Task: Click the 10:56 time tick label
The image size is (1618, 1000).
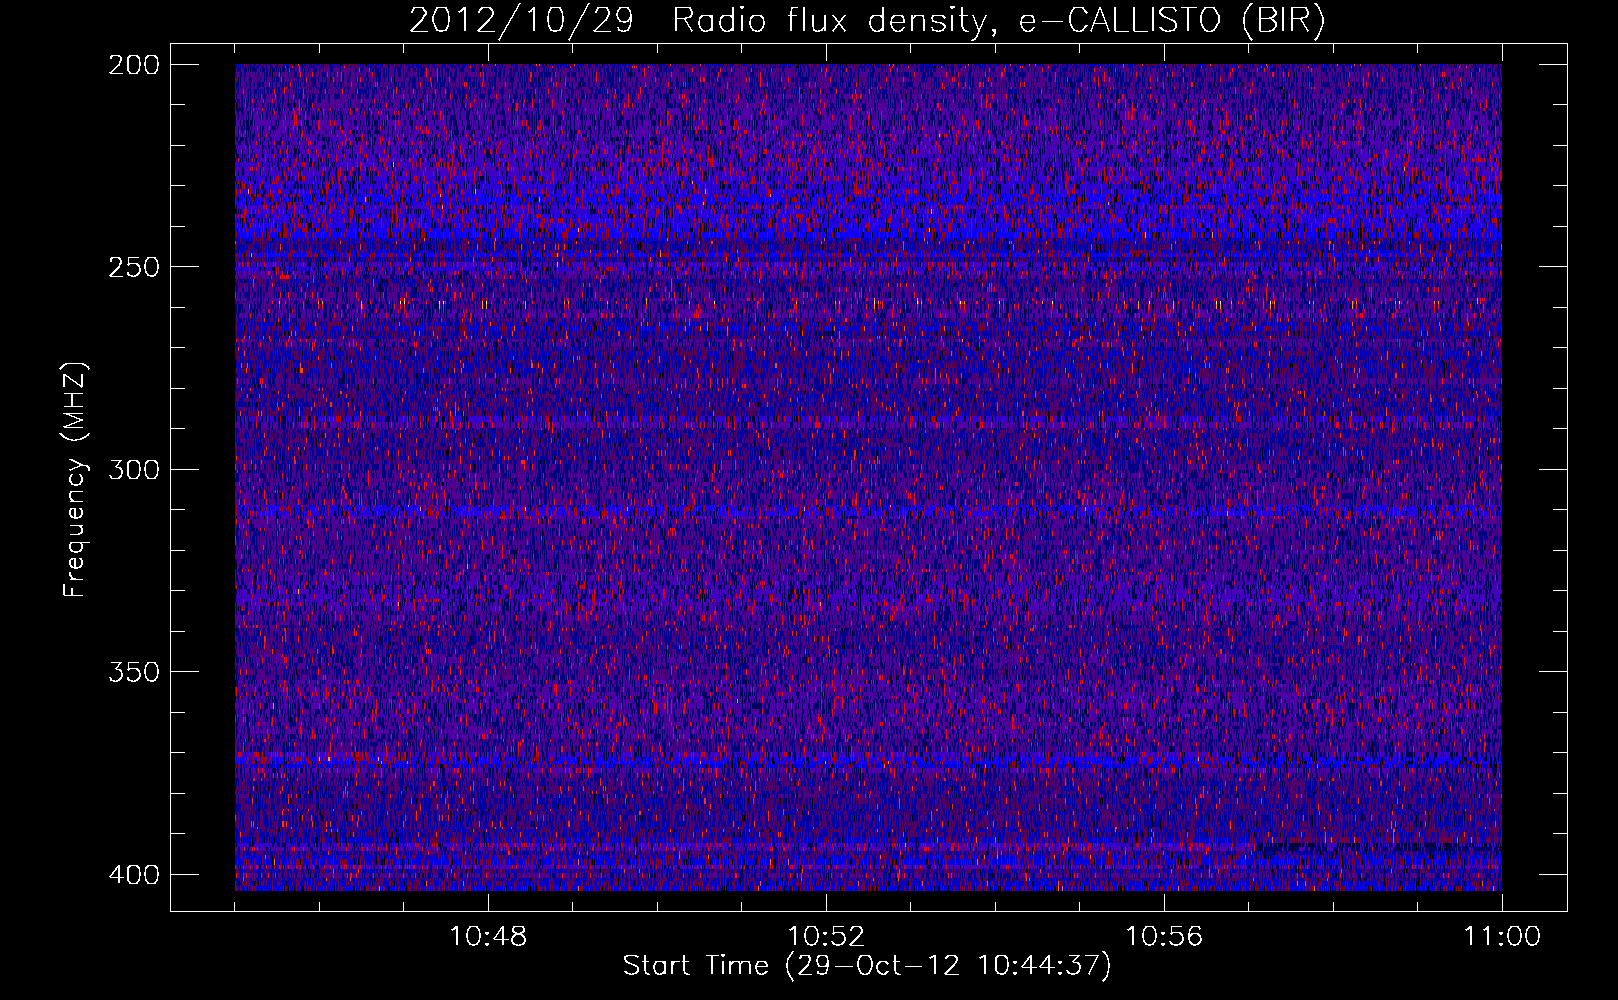Action: 1164,937
